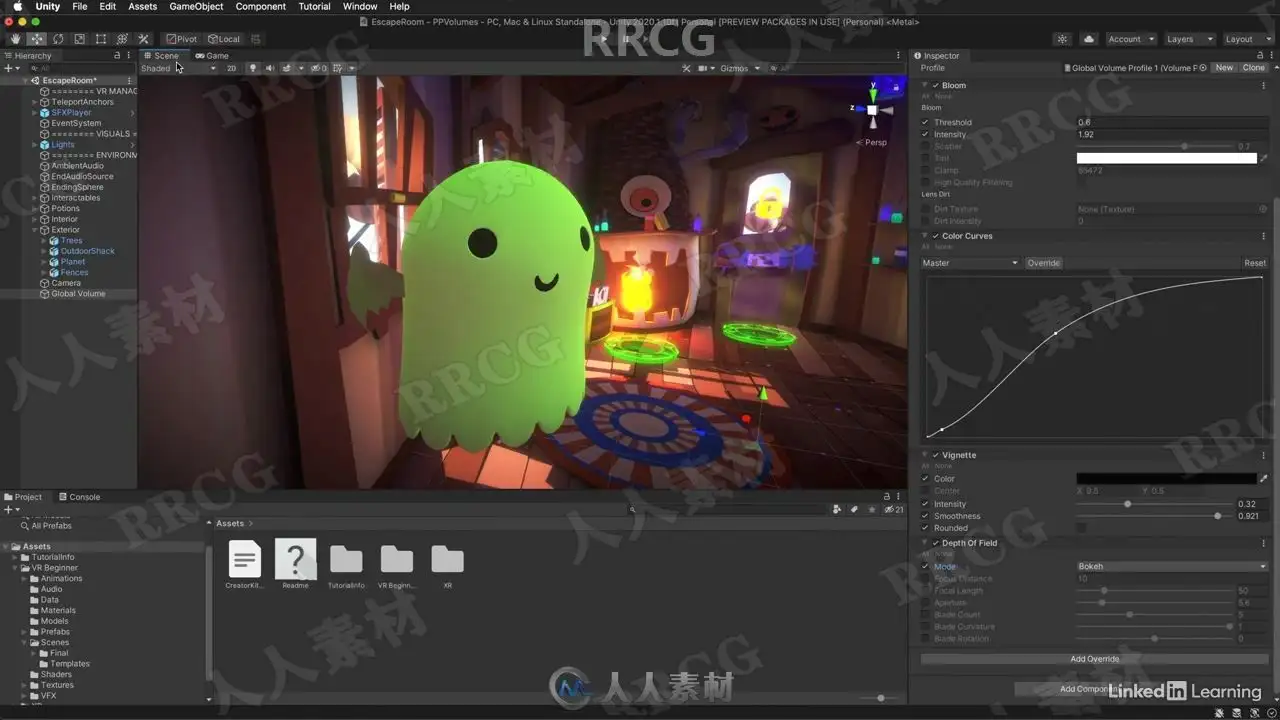
Task: Collapse the VR Beginner folder in Project
Action: pyautogui.click(x=16, y=568)
